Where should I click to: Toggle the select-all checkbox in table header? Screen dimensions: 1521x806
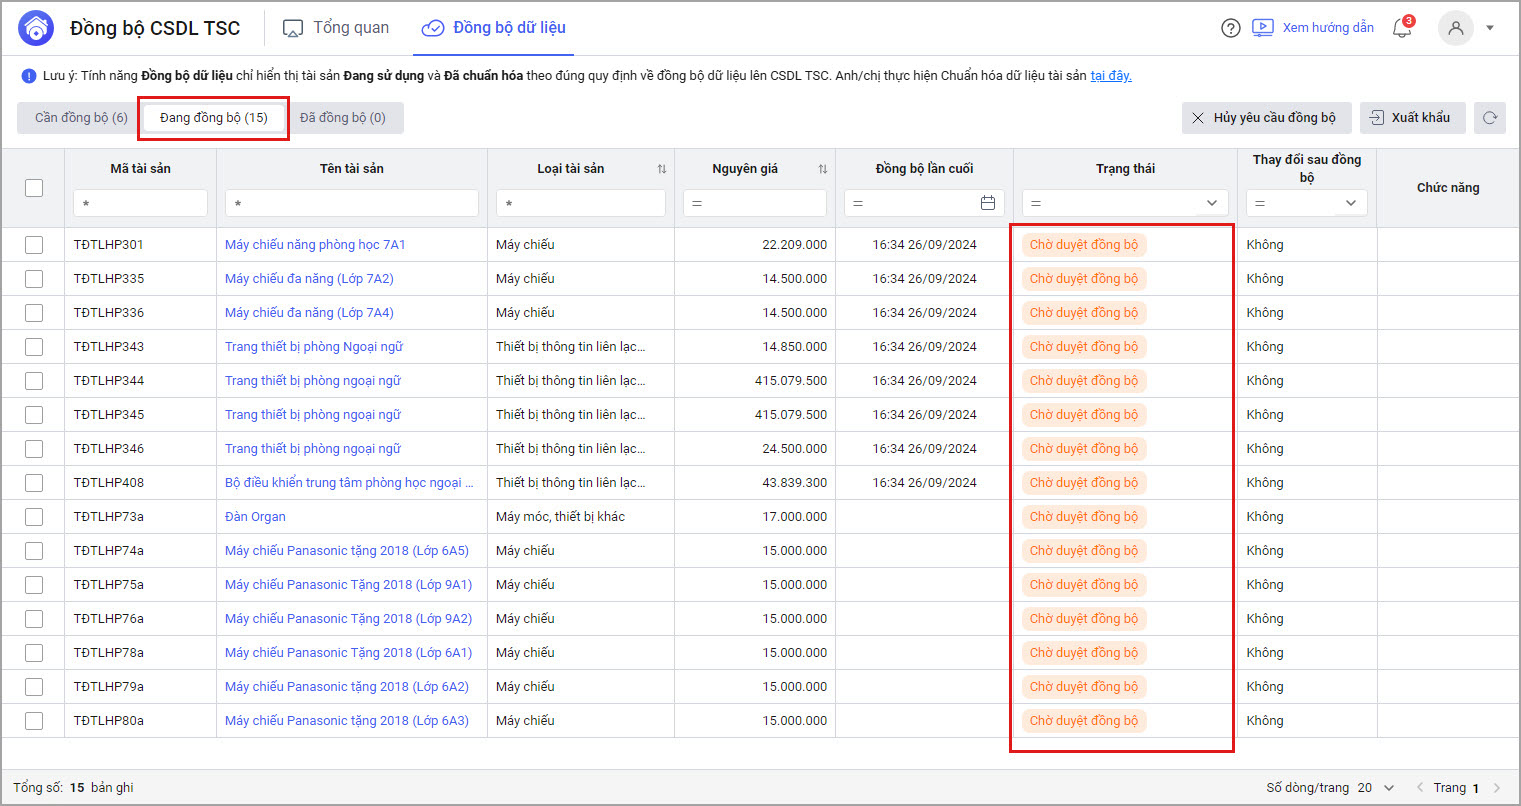34,187
